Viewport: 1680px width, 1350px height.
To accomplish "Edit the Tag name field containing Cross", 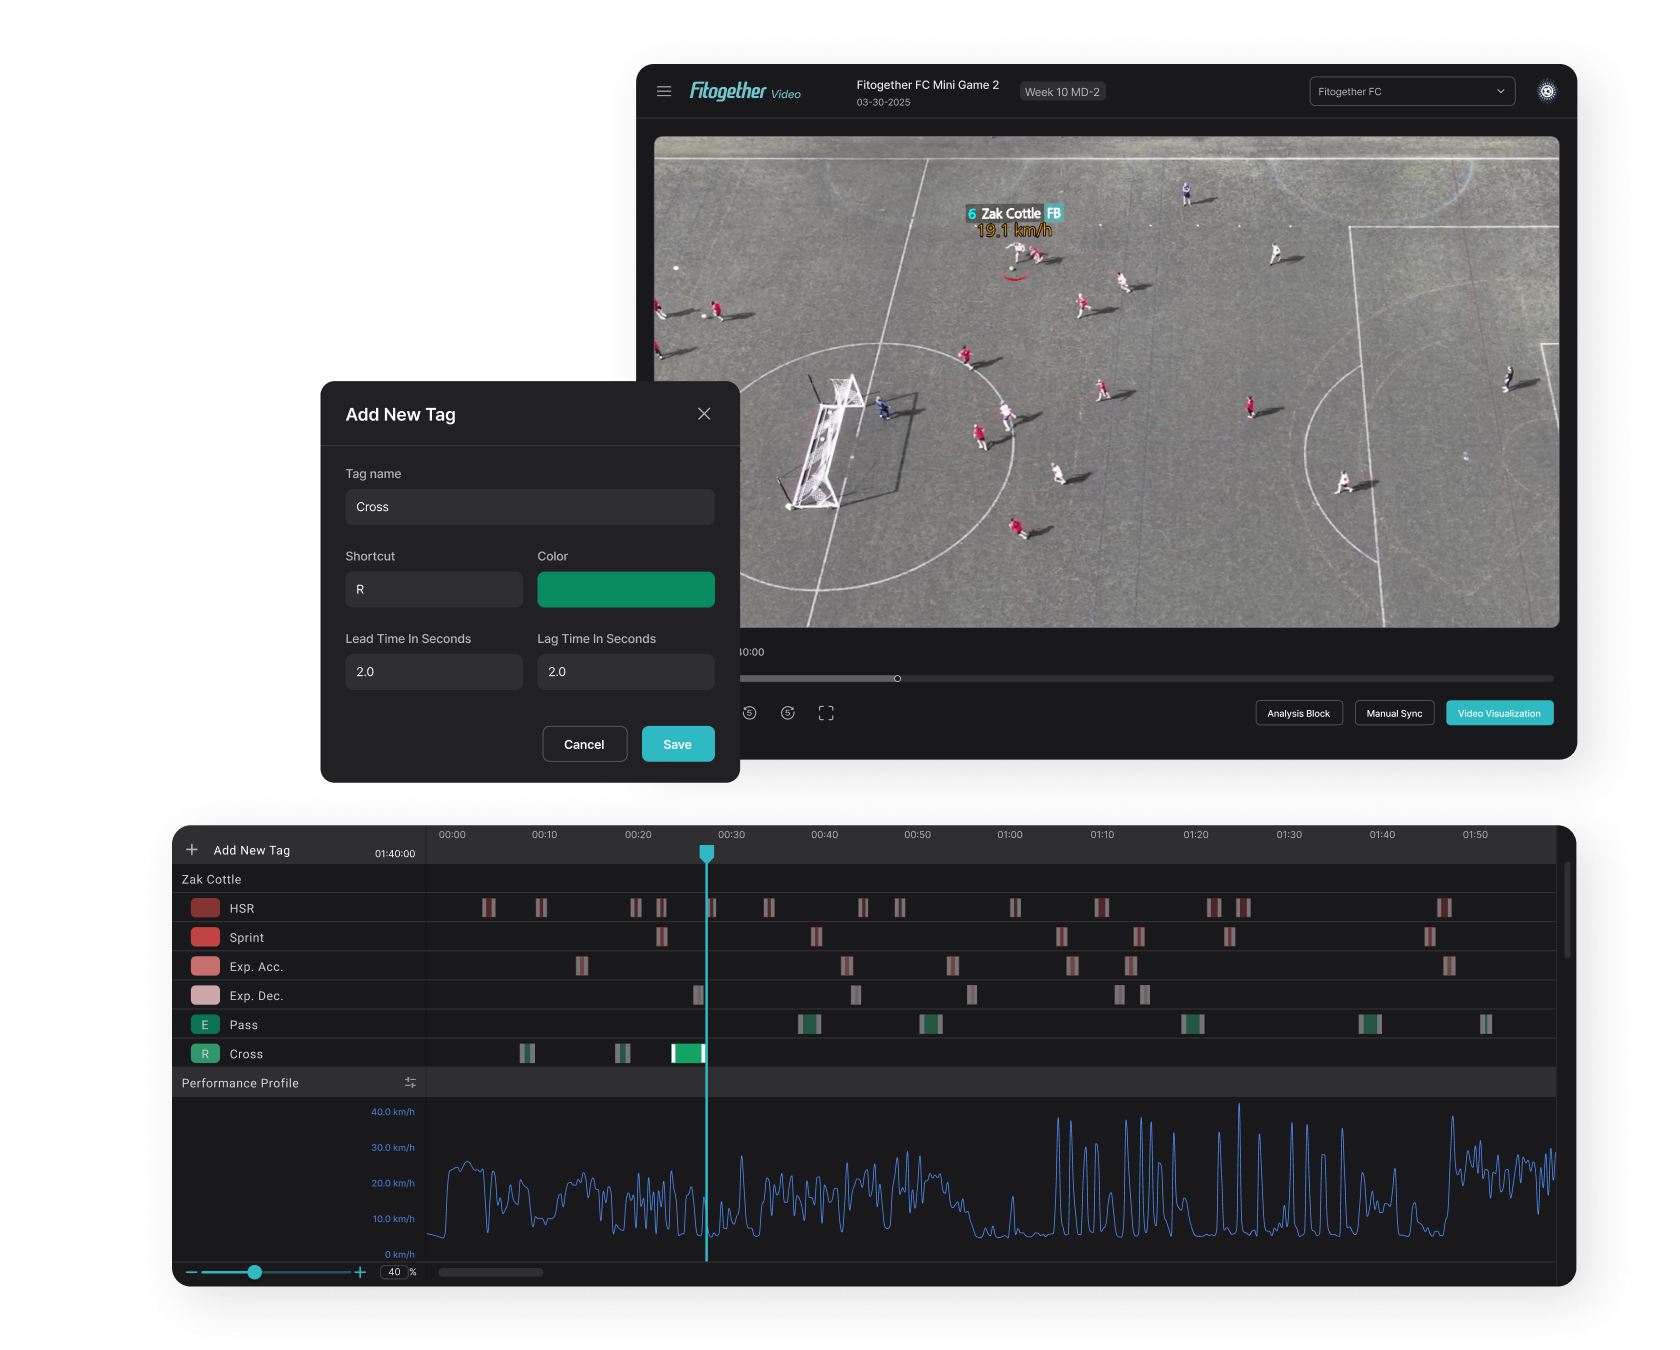I will [x=530, y=507].
